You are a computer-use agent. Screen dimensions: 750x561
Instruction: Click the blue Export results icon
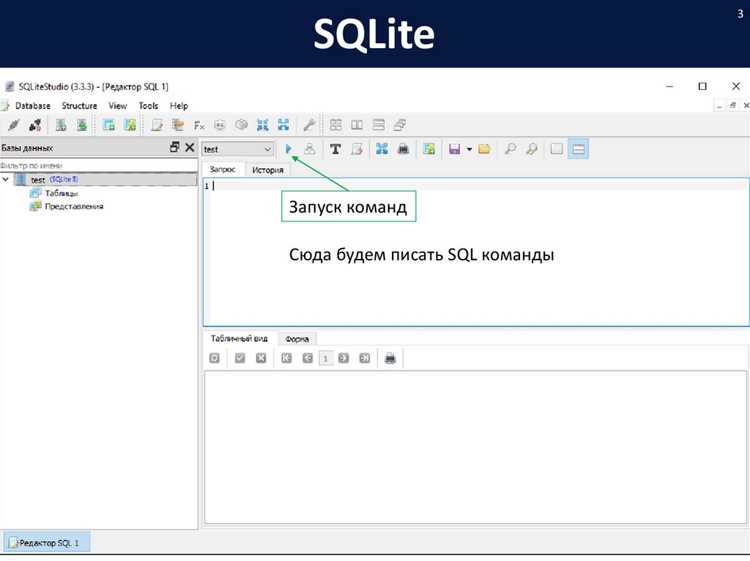point(381,149)
